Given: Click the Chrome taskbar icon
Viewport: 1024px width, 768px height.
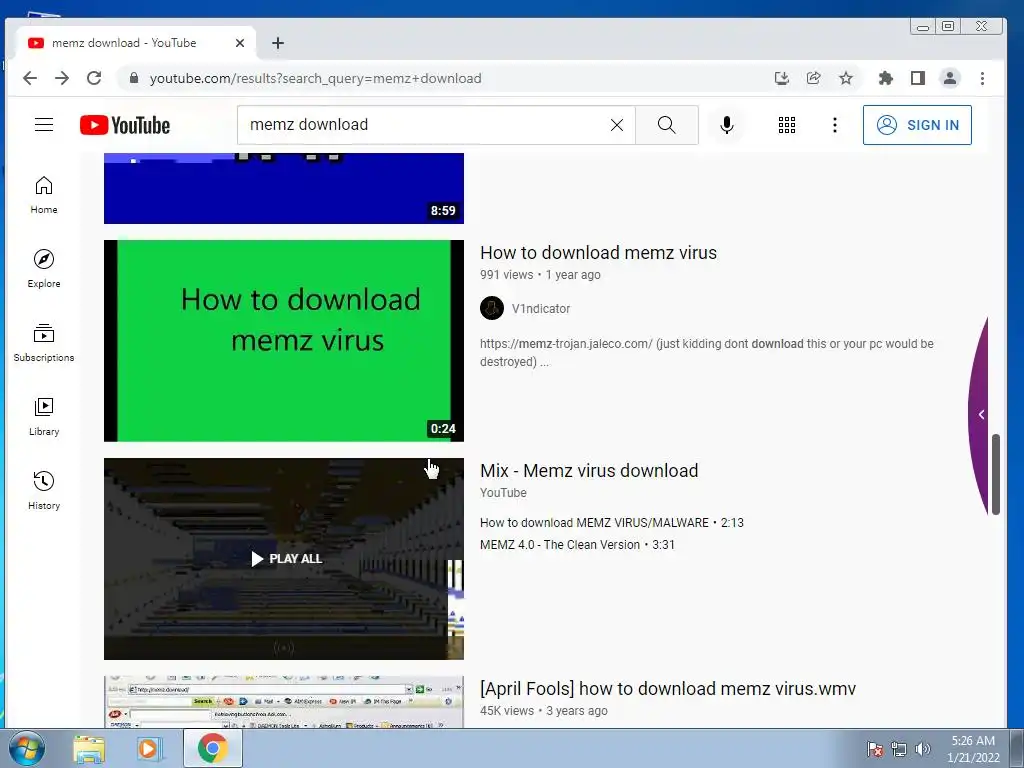Looking at the screenshot, I should point(212,748).
